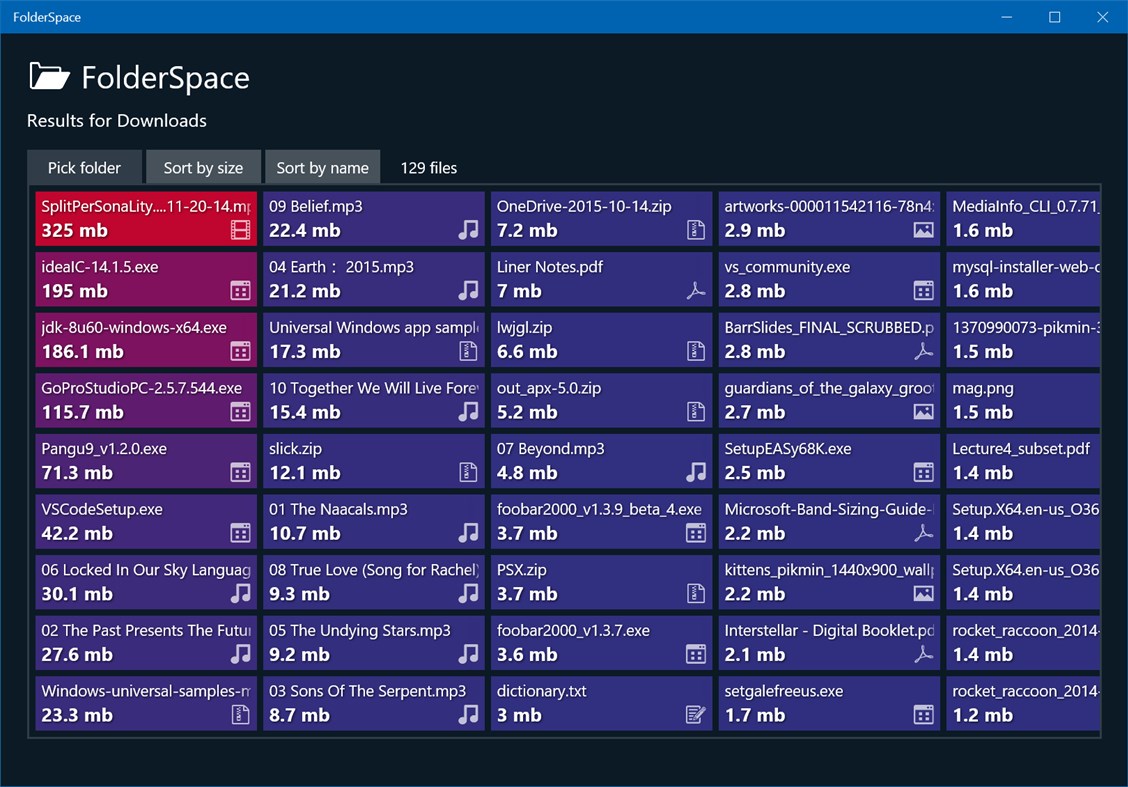Screen dimensions: 1128x787
Task: Click the PDF icon on Interstellar Digital Booklet
Action: click(x=923, y=654)
